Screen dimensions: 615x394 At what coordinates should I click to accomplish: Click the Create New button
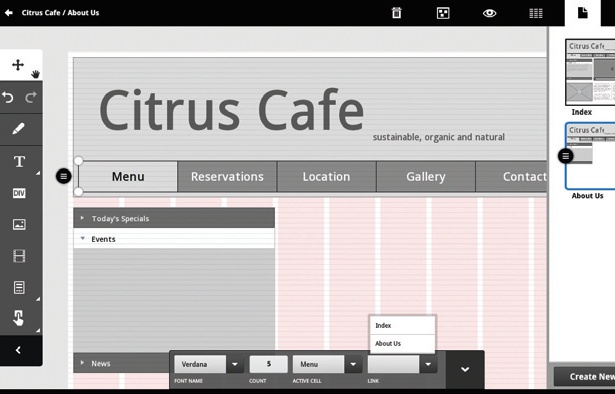[584, 376]
